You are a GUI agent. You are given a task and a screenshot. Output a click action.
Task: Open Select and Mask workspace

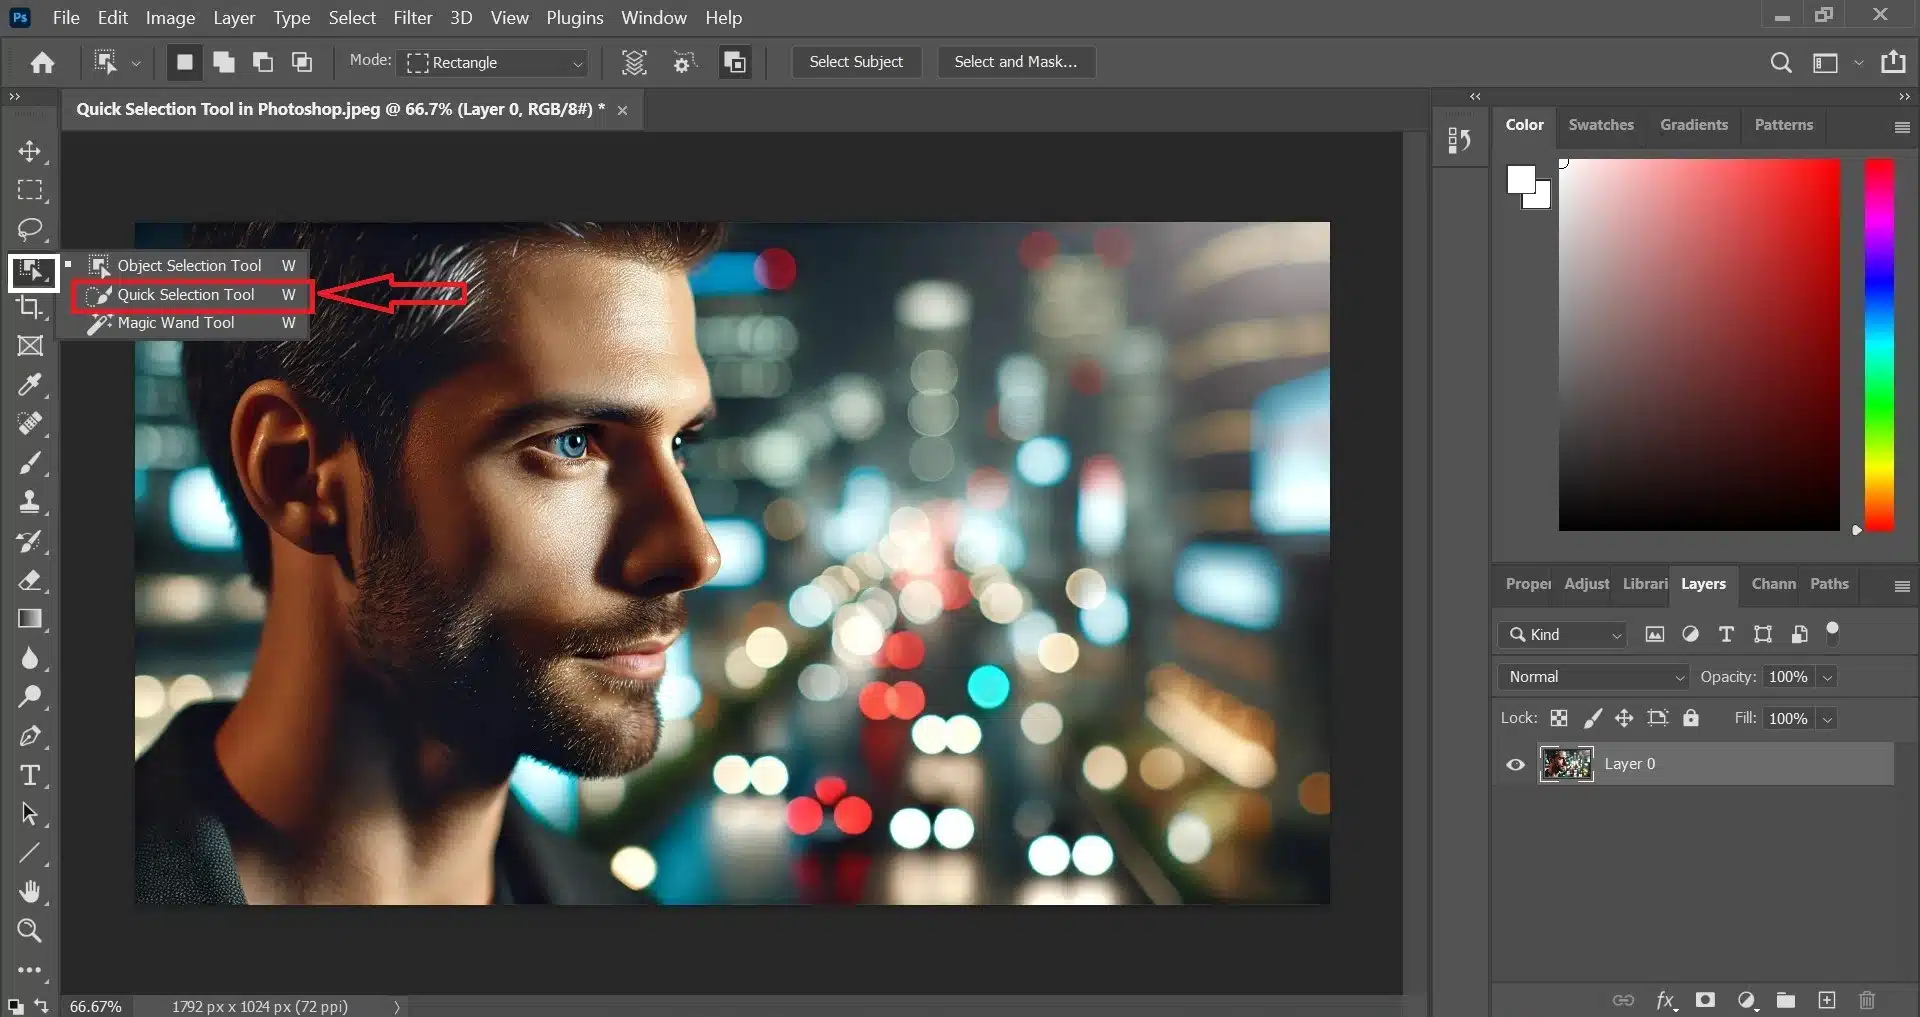[1015, 62]
